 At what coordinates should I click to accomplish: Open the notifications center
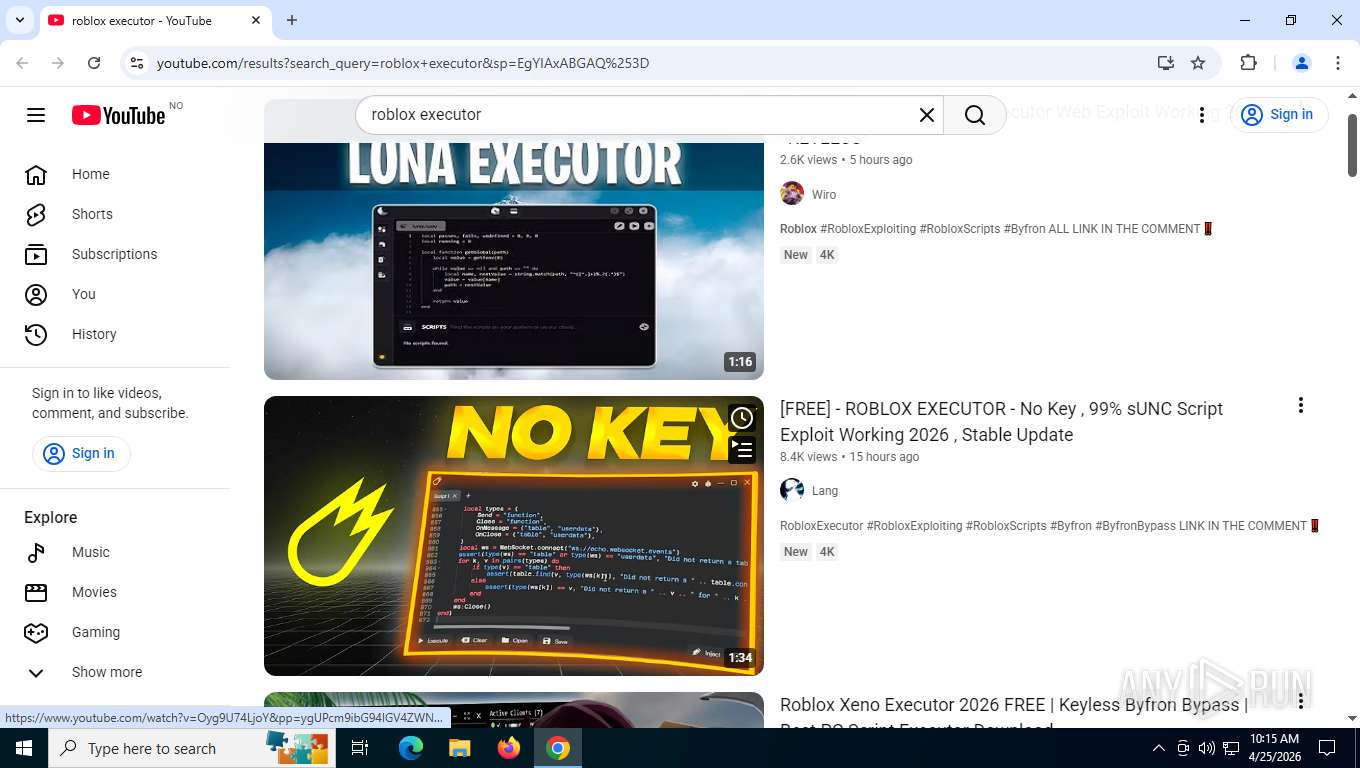tap(1327, 748)
